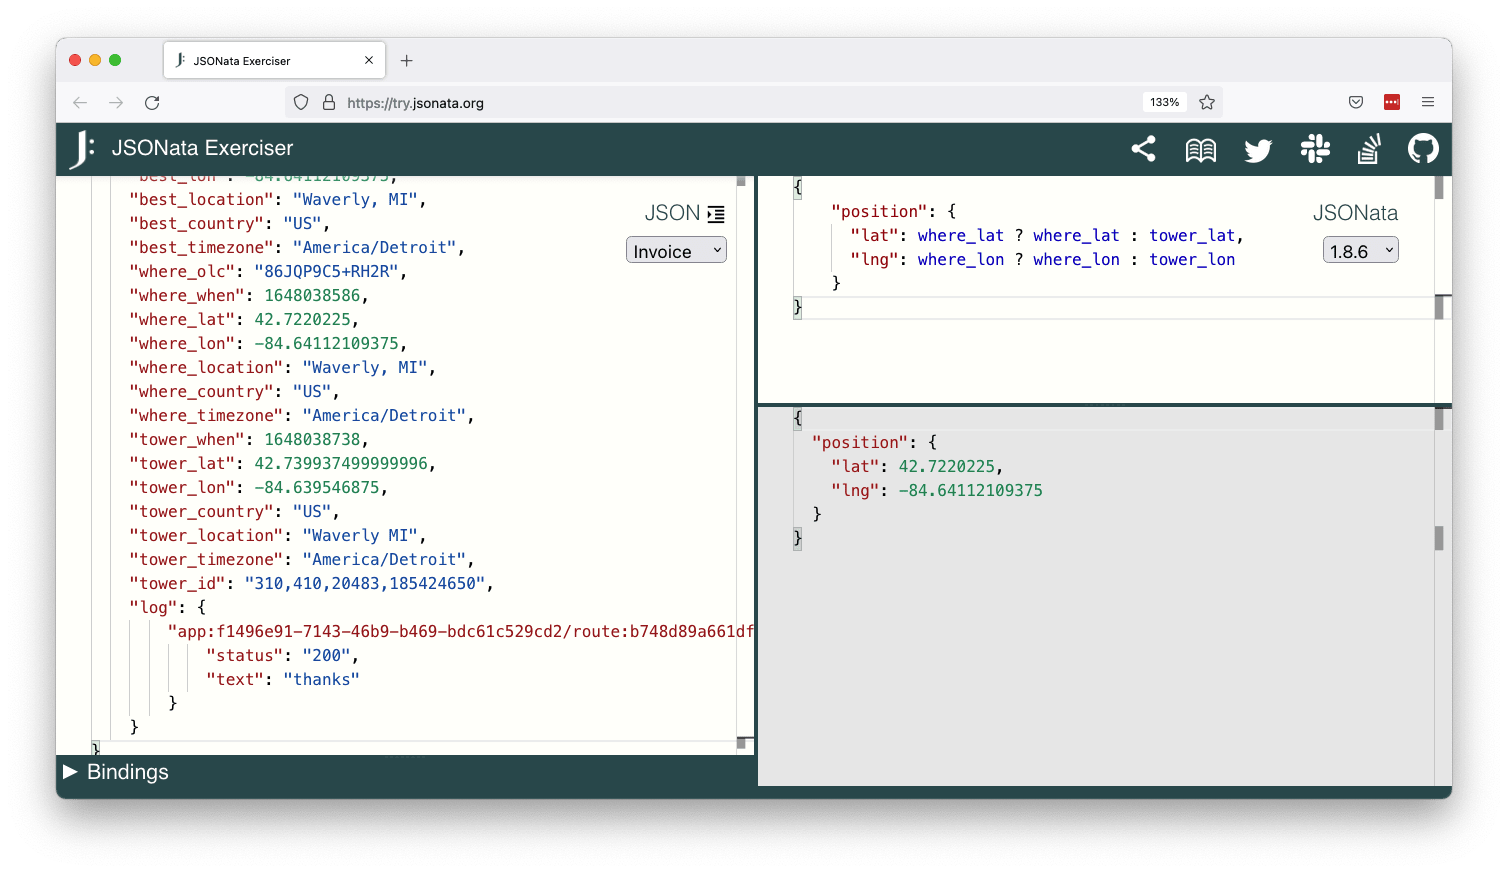This screenshot has width=1508, height=873.
Task: Click result "lat": 42.7220225 line
Action: [917, 467]
